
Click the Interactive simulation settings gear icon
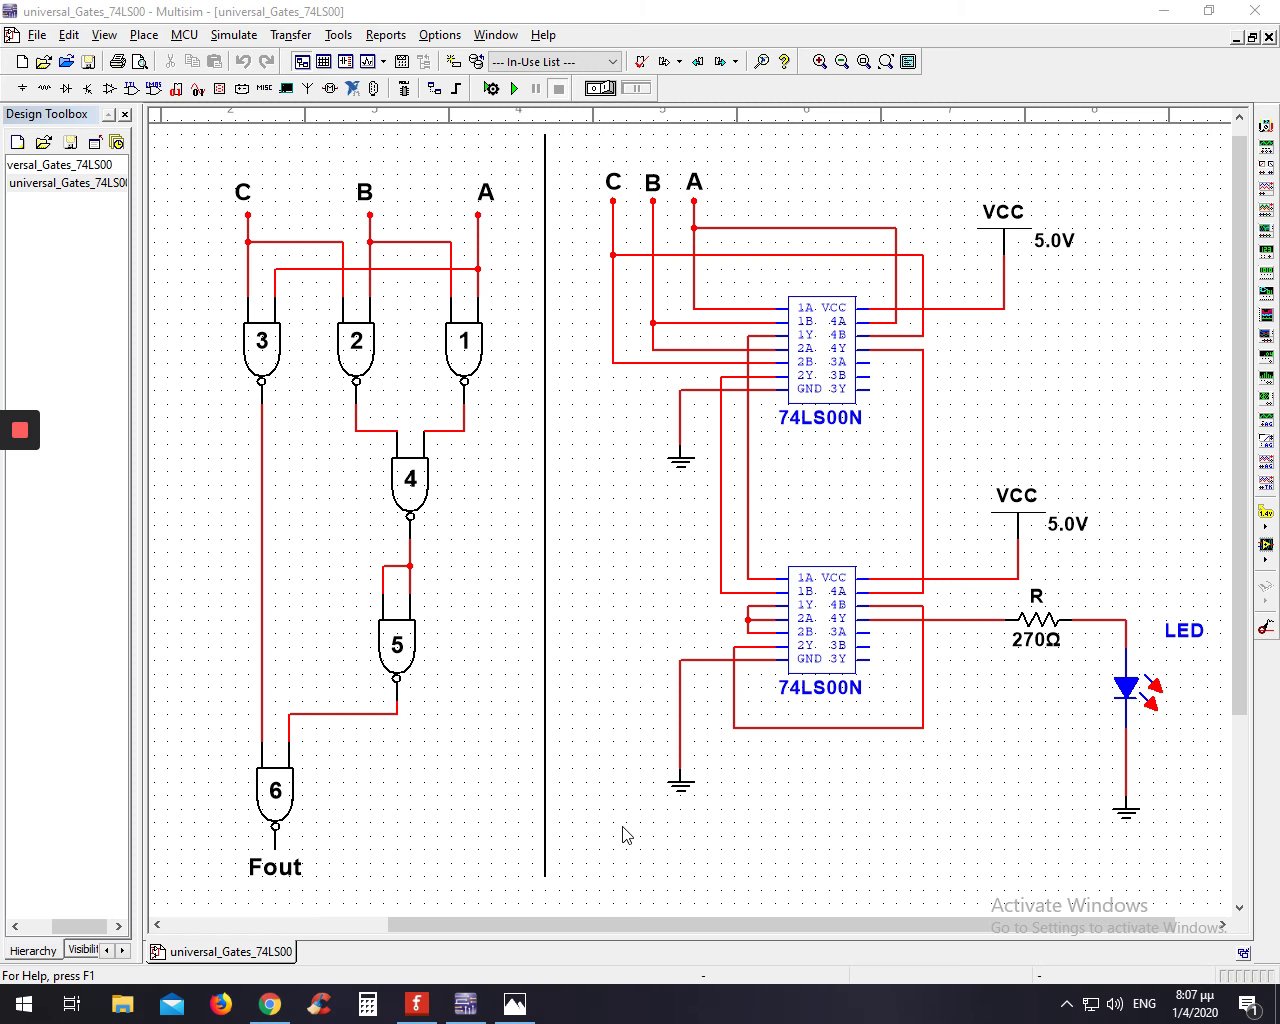[491, 89]
